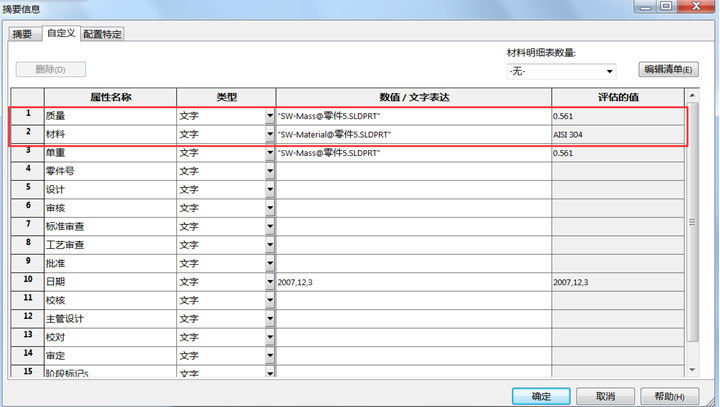Switch to the 配置特定 tab
The height and width of the screenshot is (407, 720).
(x=103, y=34)
